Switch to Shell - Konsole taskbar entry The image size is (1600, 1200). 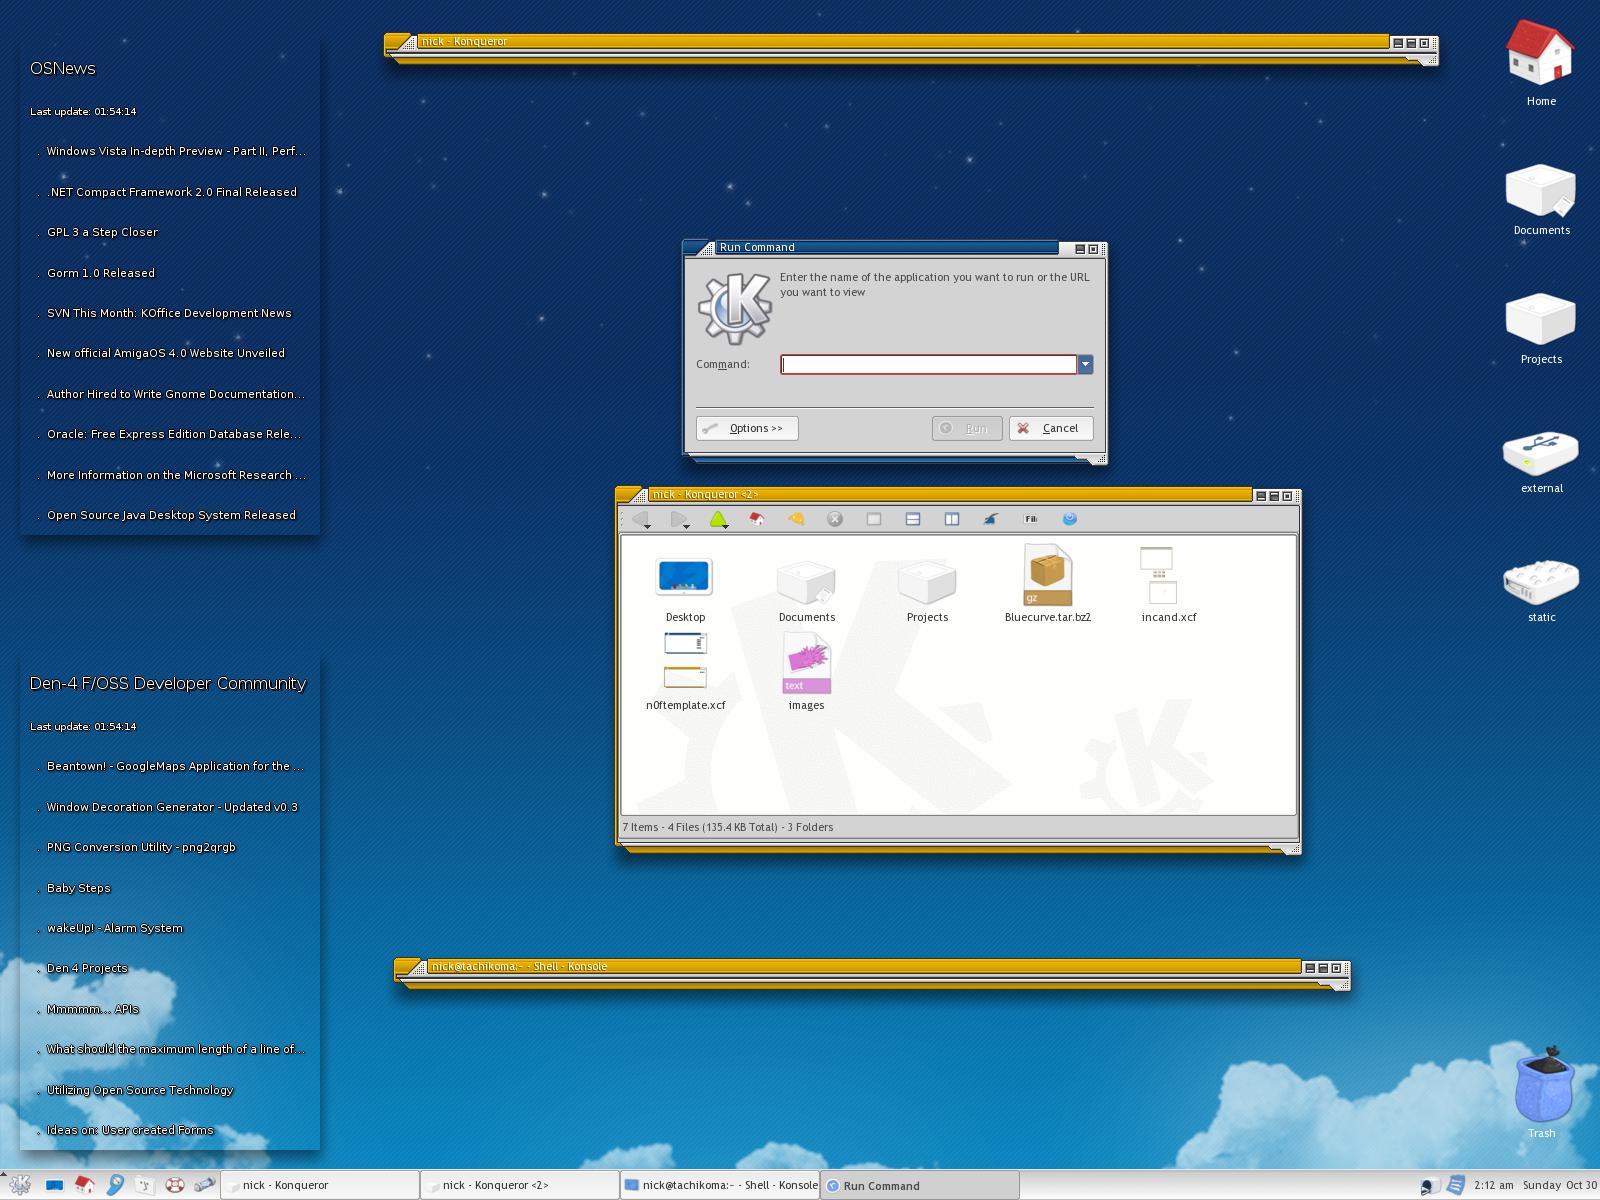point(720,1185)
